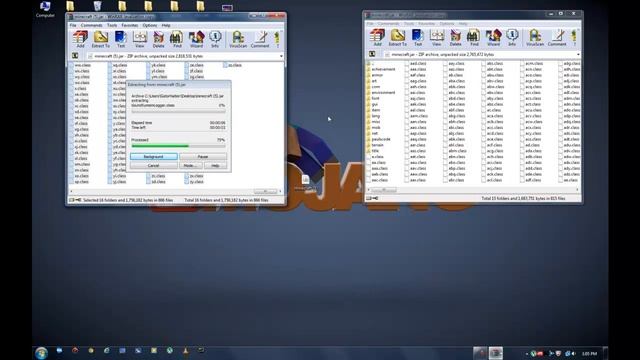Click Info icon in right WinRAR window
640x360 pixels.
512,37
